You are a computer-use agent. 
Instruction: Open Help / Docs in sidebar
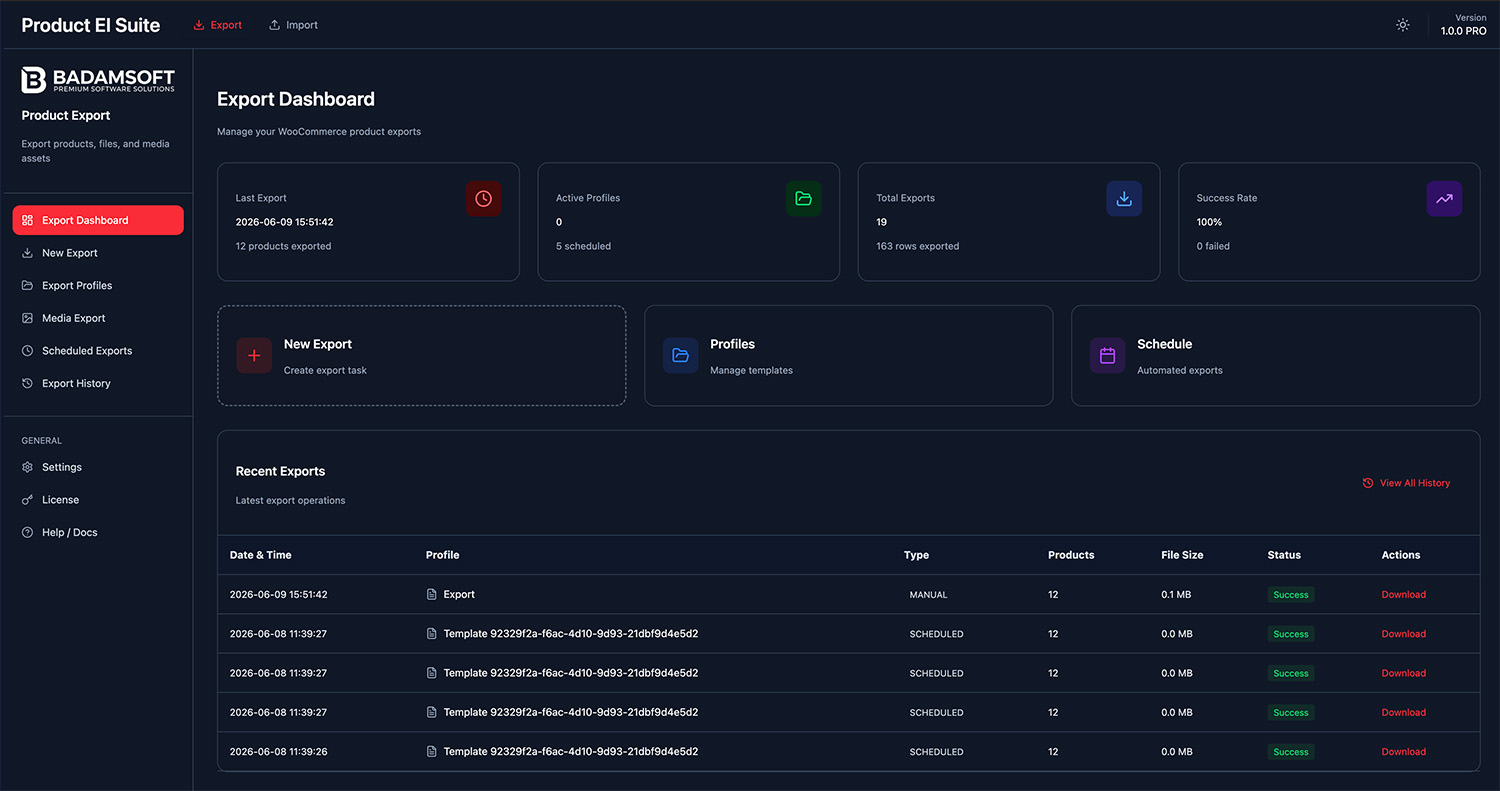[98, 532]
